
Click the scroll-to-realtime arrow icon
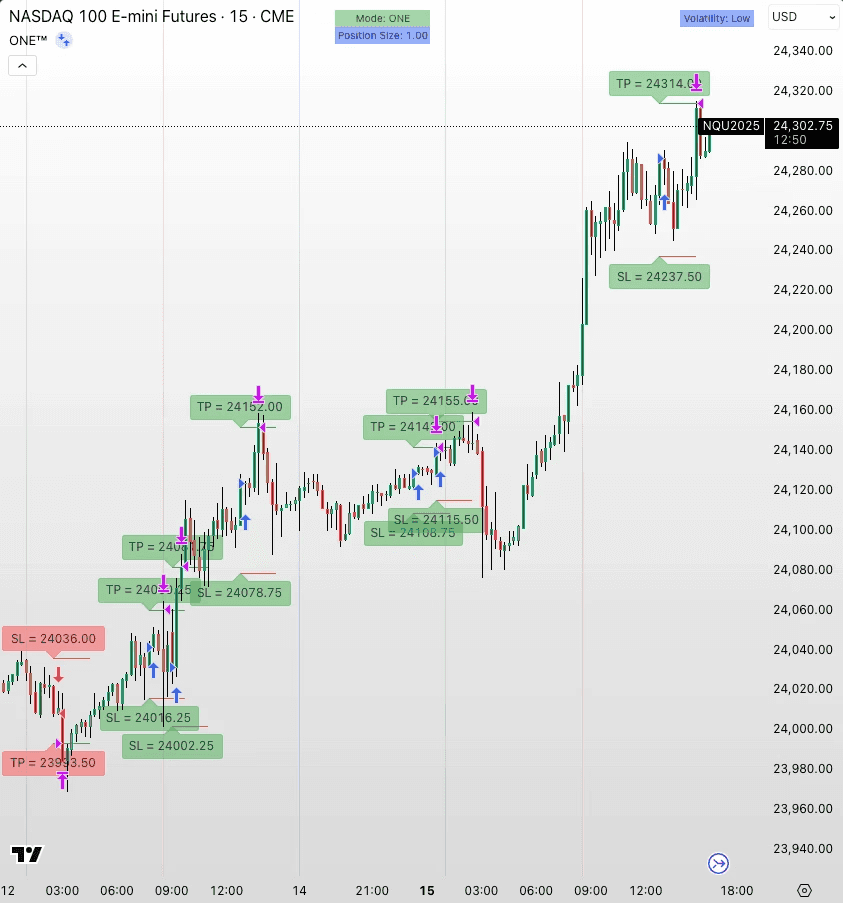pyautogui.click(x=717, y=863)
